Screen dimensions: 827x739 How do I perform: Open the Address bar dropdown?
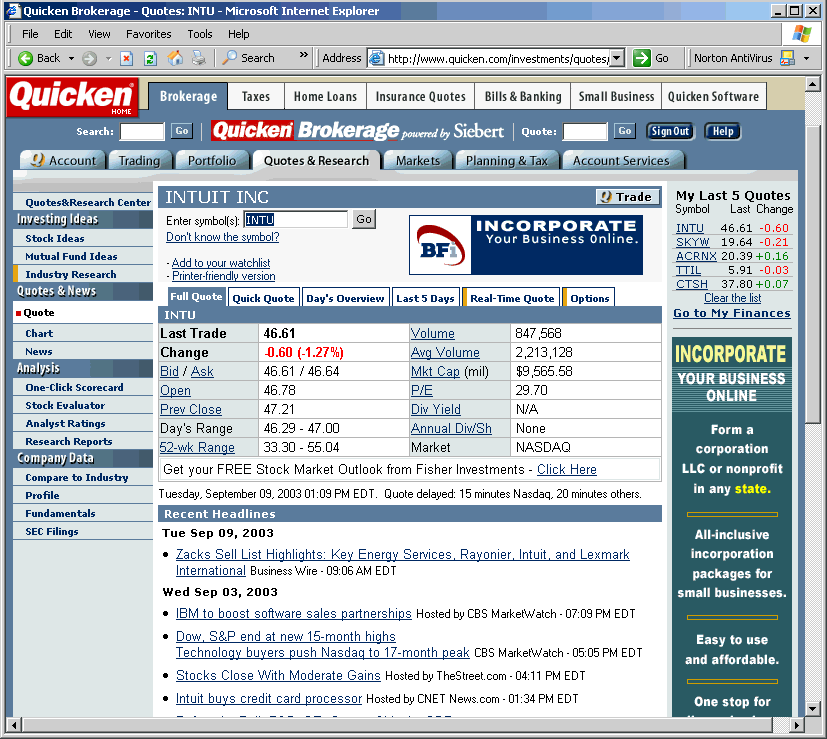point(614,57)
